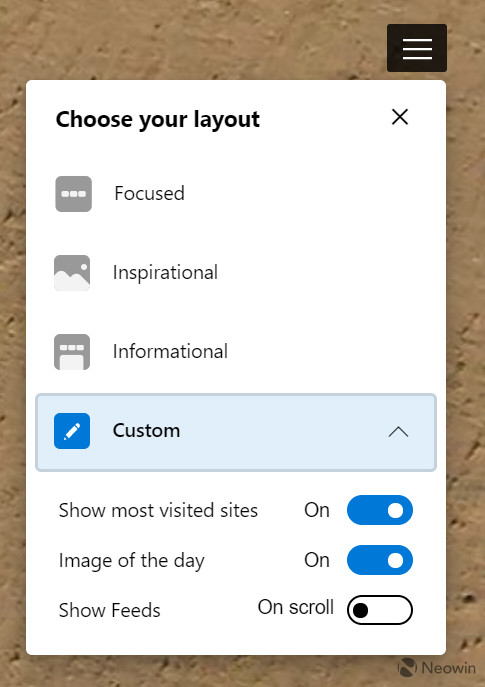Click the Choose your layout heading
The width and height of the screenshot is (485, 687).
click(158, 120)
